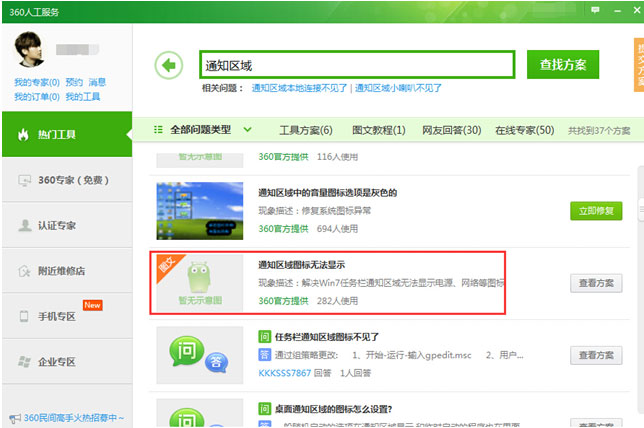Click the monitor icon beside 360专家
Screen dimensions: 644x428
tap(24, 180)
